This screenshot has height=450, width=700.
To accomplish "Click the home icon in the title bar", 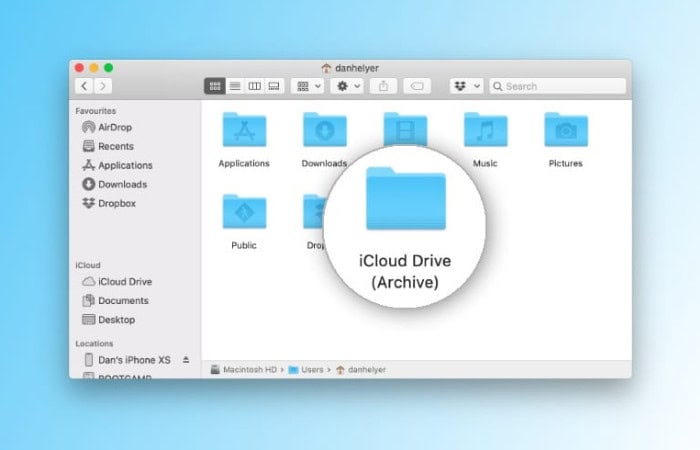I will pyautogui.click(x=326, y=68).
